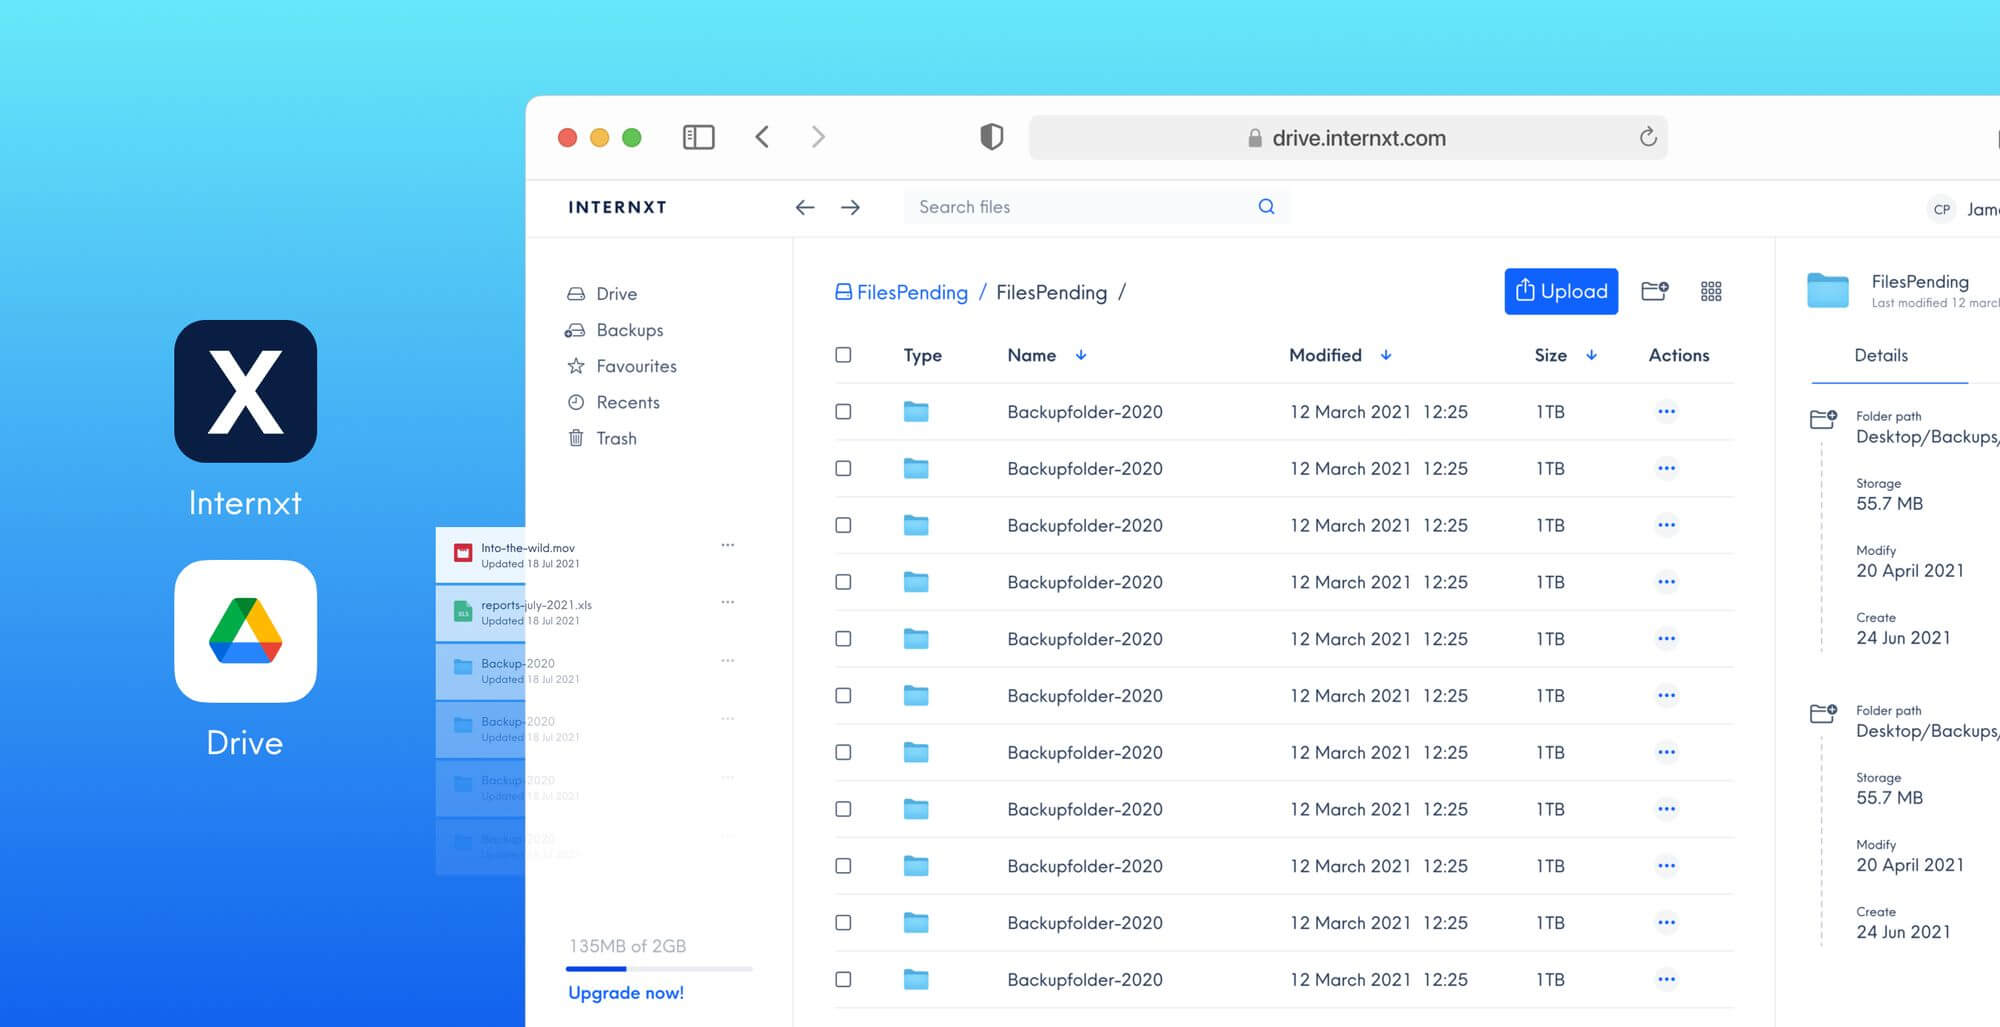Toggle the Name column sort arrow
This screenshot has width=2000, height=1027.
tap(1081, 355)
